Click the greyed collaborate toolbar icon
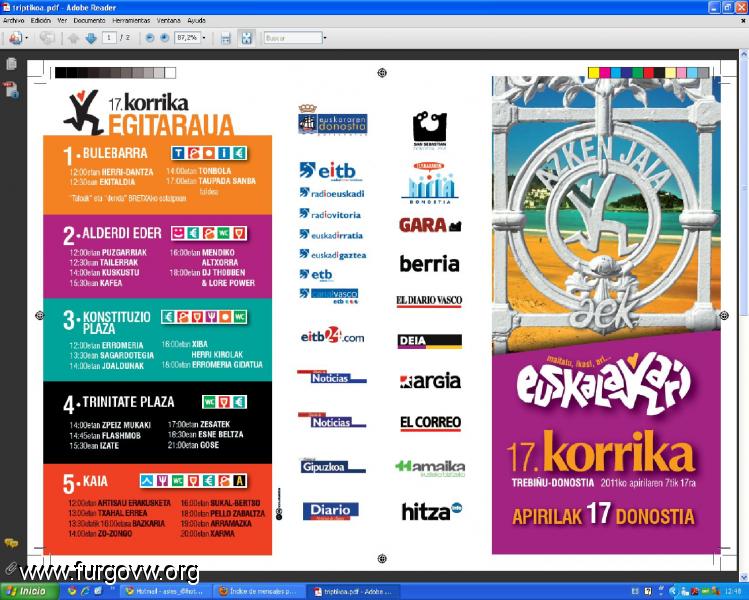Image resolution: width=749 pixels, height=600 pixels. click(47, 38)
